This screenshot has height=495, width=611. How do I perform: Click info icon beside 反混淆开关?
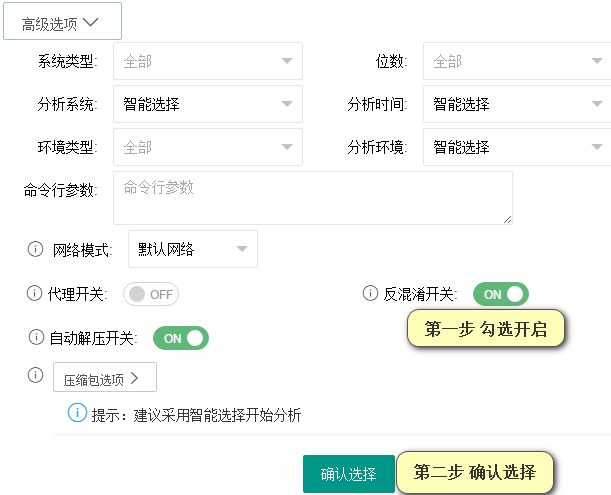point(370,293)
